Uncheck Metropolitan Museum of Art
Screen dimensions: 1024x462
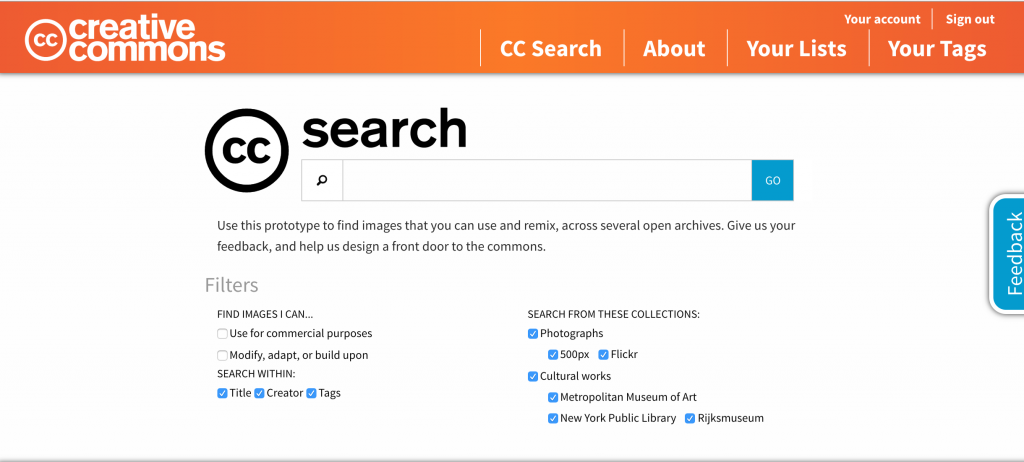click(553, 397)
